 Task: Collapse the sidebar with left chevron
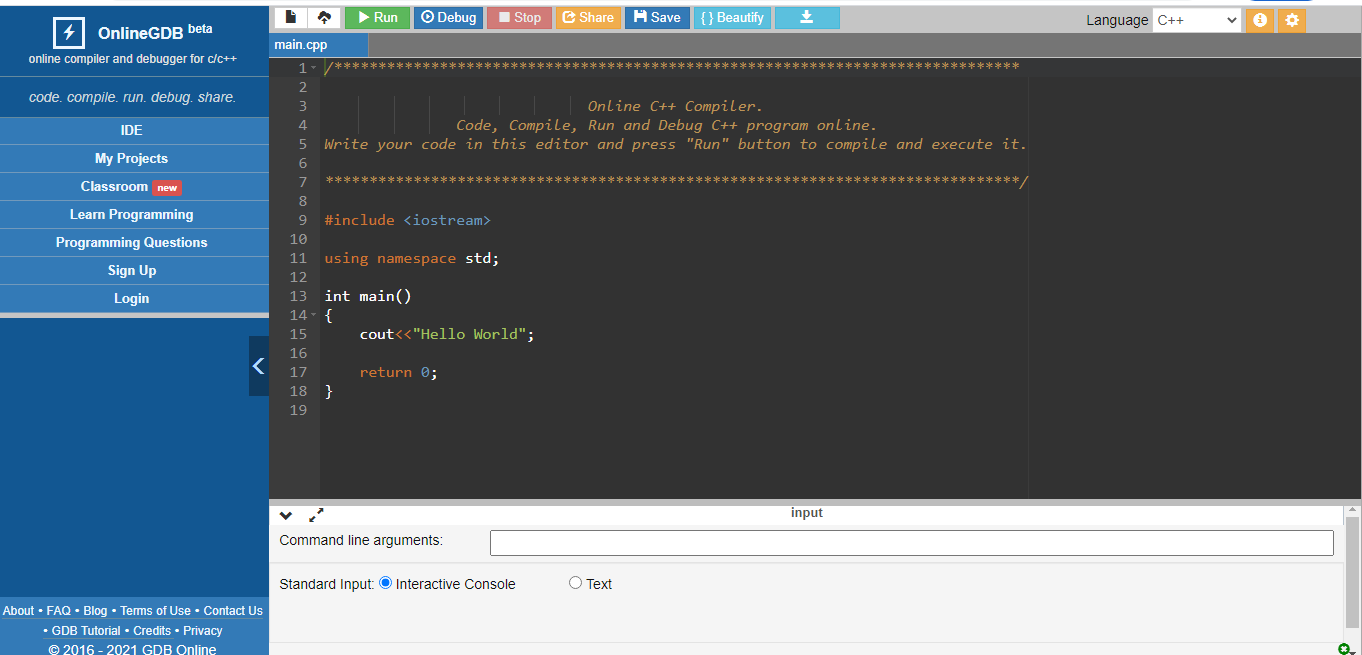click(259, 366)
